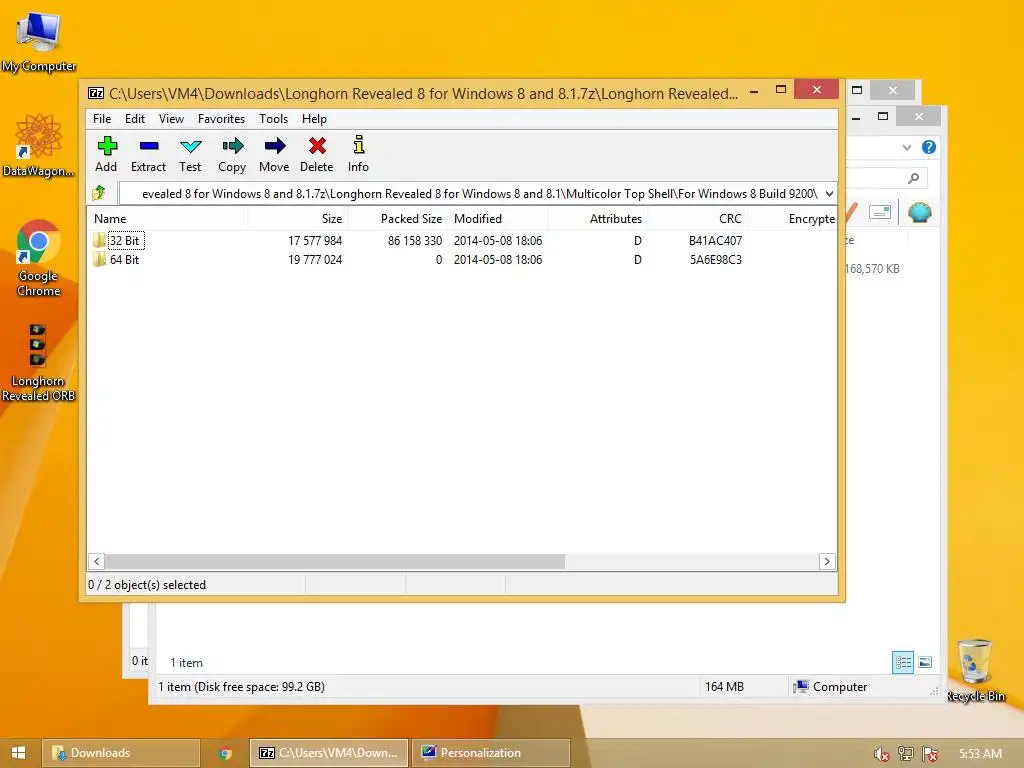Click the Copy toolbar icon

[x=232, y=146]
